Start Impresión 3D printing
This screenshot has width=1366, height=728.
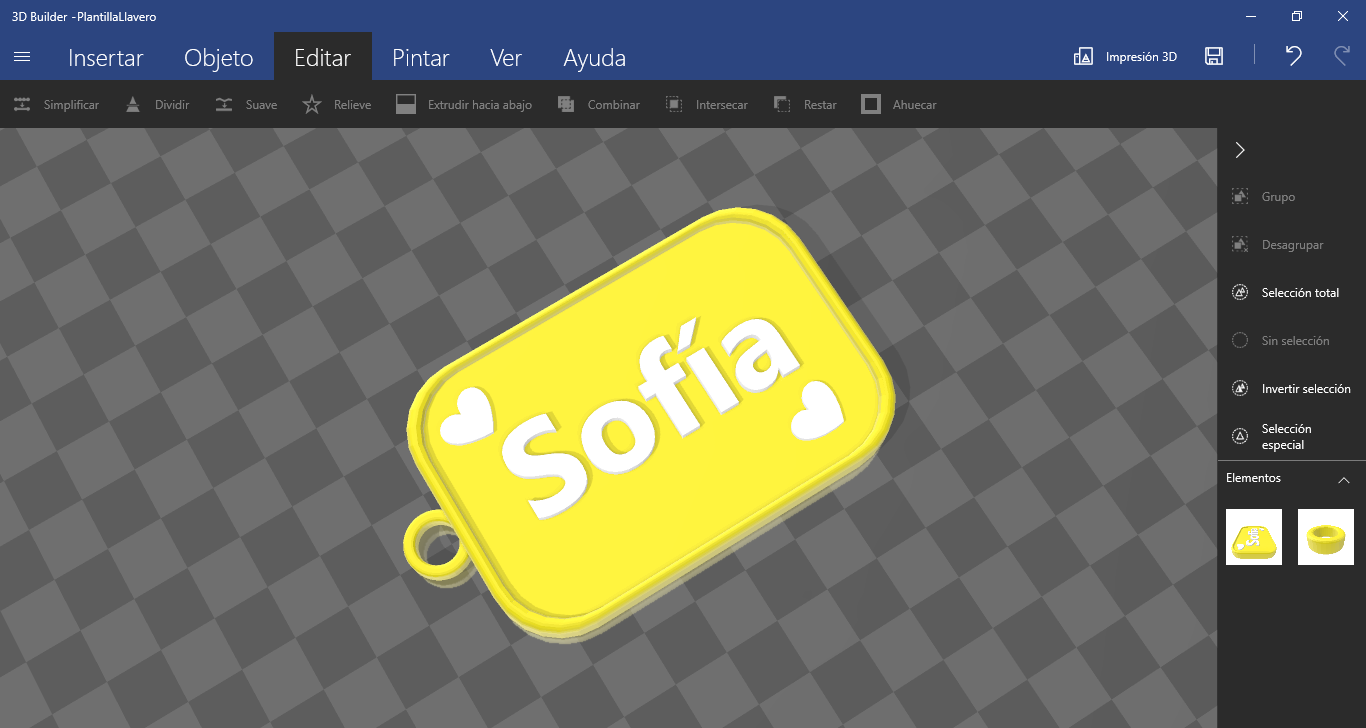1124,56
